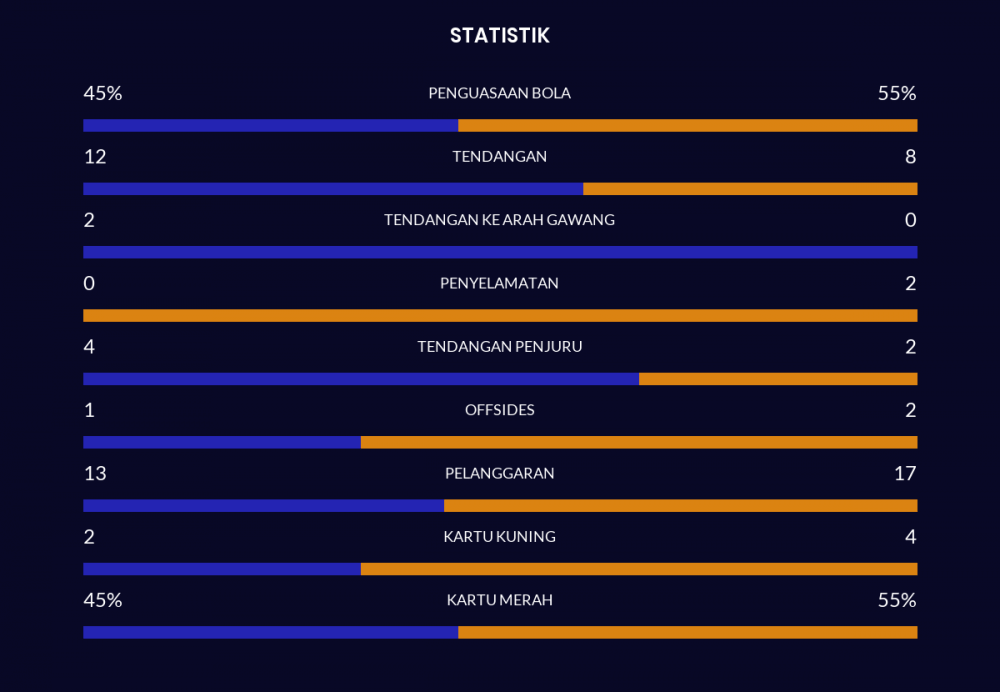
Task: Click blue segment of Offsides bar
Action: [222, 442]
